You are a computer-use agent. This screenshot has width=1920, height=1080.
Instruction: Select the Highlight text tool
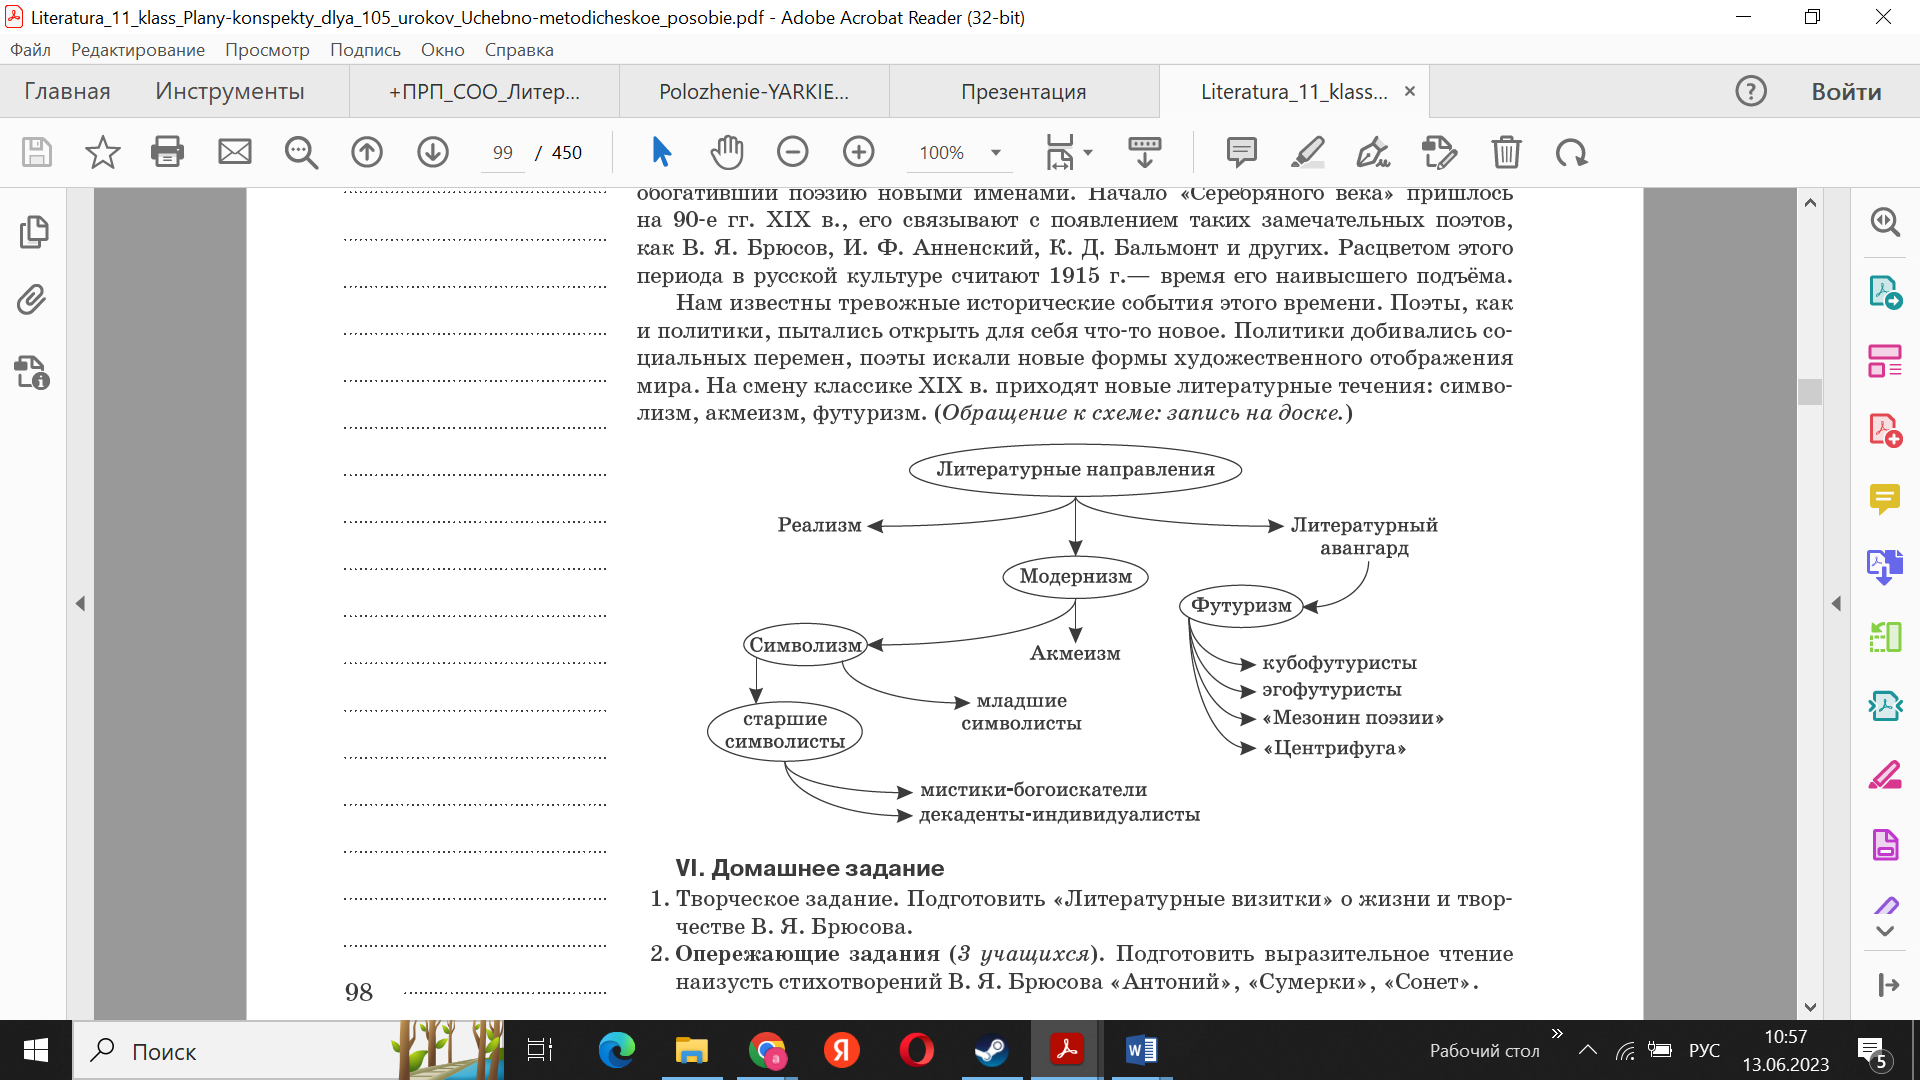tap(1307, 152)
